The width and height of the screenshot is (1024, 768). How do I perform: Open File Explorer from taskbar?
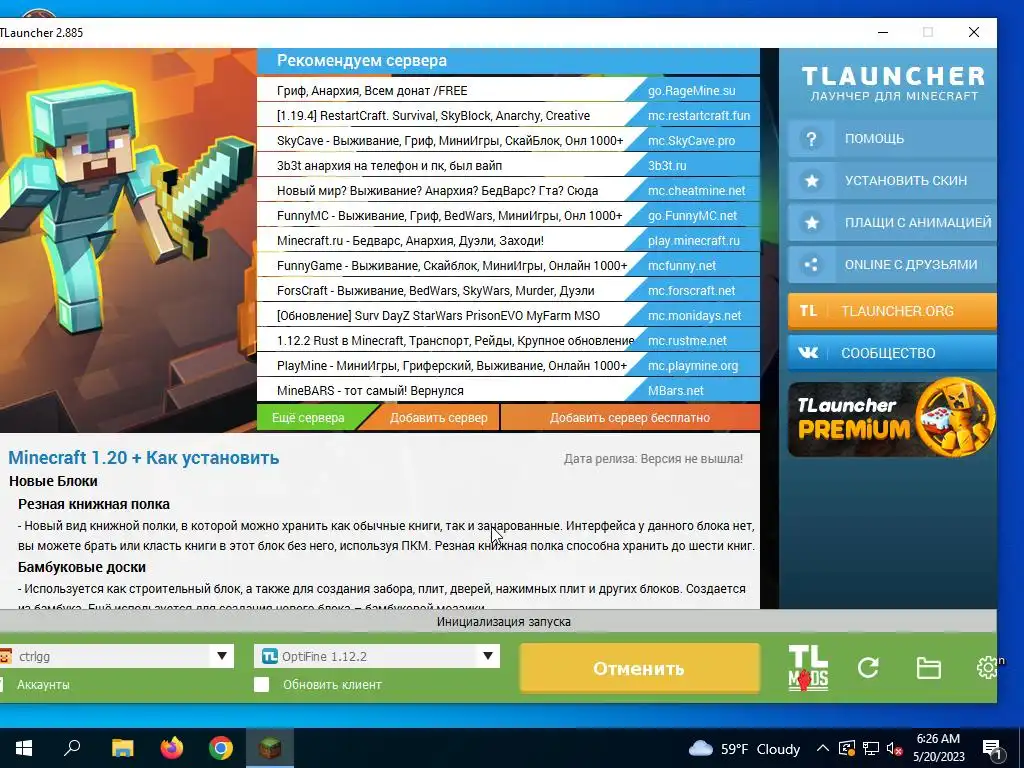pyautogui.click(x=122, y=748)
